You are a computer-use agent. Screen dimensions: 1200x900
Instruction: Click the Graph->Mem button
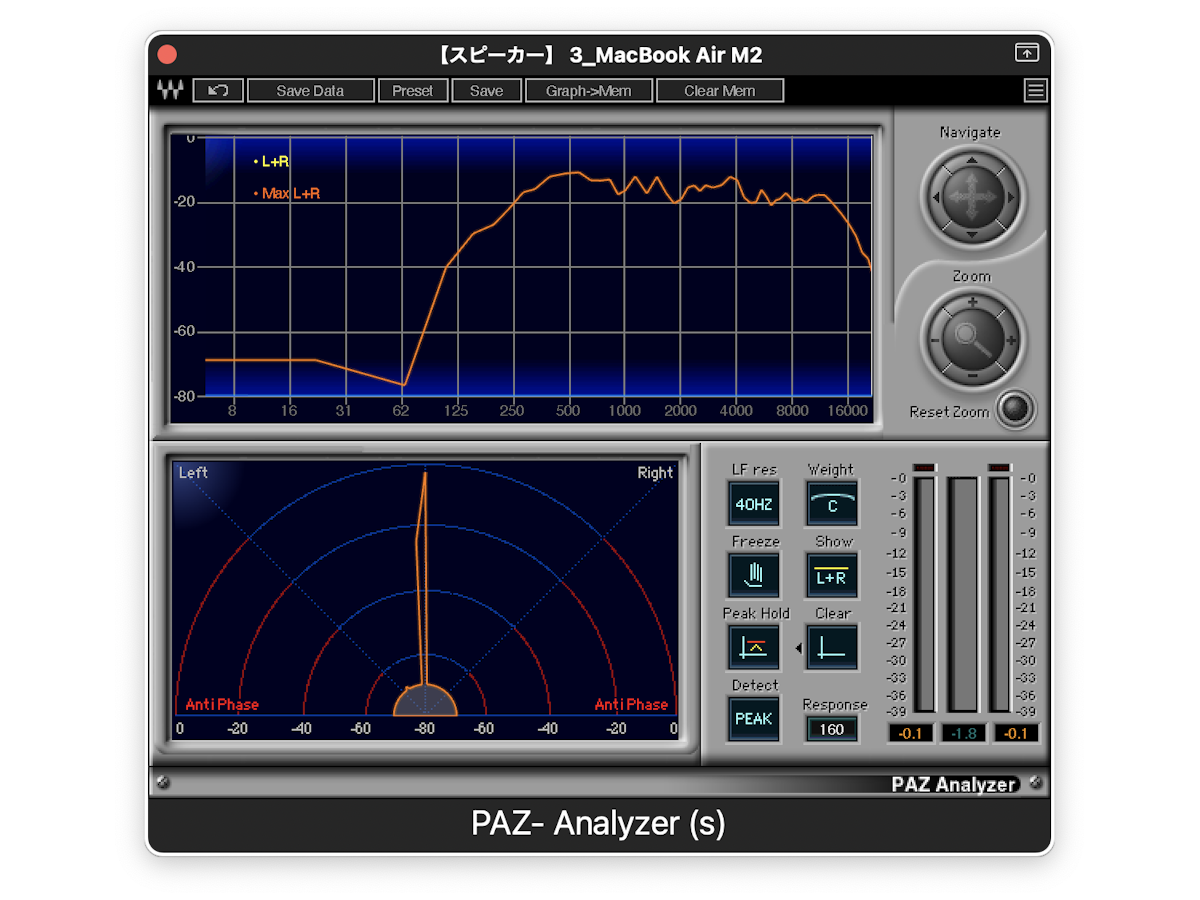point(588,90)
